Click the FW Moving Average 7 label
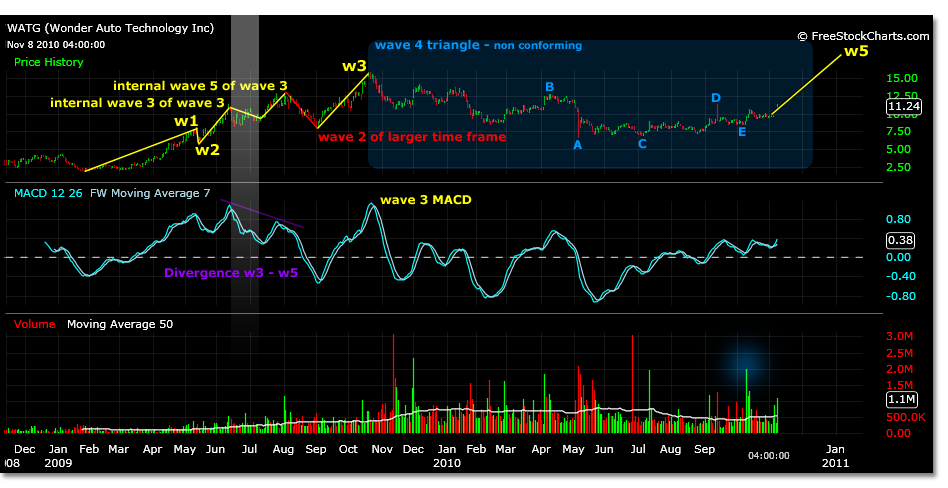 pyautogui.click(x=150, y=192)
